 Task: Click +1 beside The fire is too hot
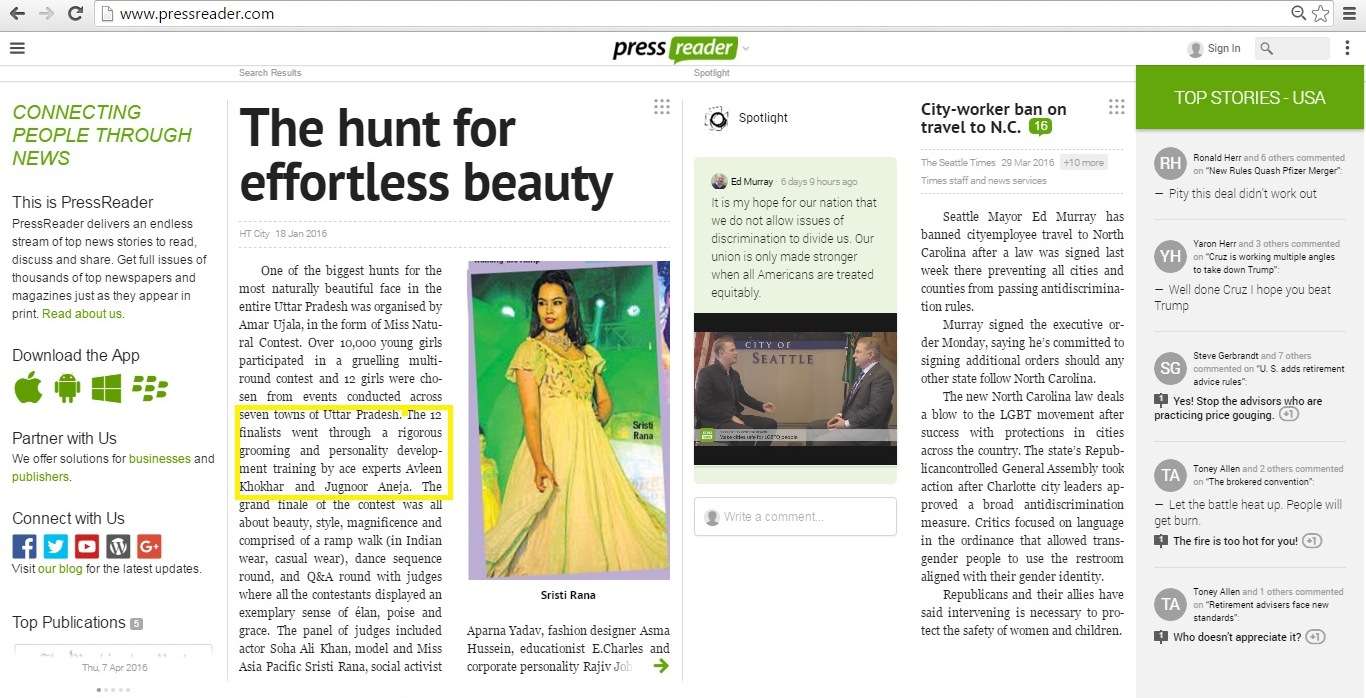(x=1312, y=541)
